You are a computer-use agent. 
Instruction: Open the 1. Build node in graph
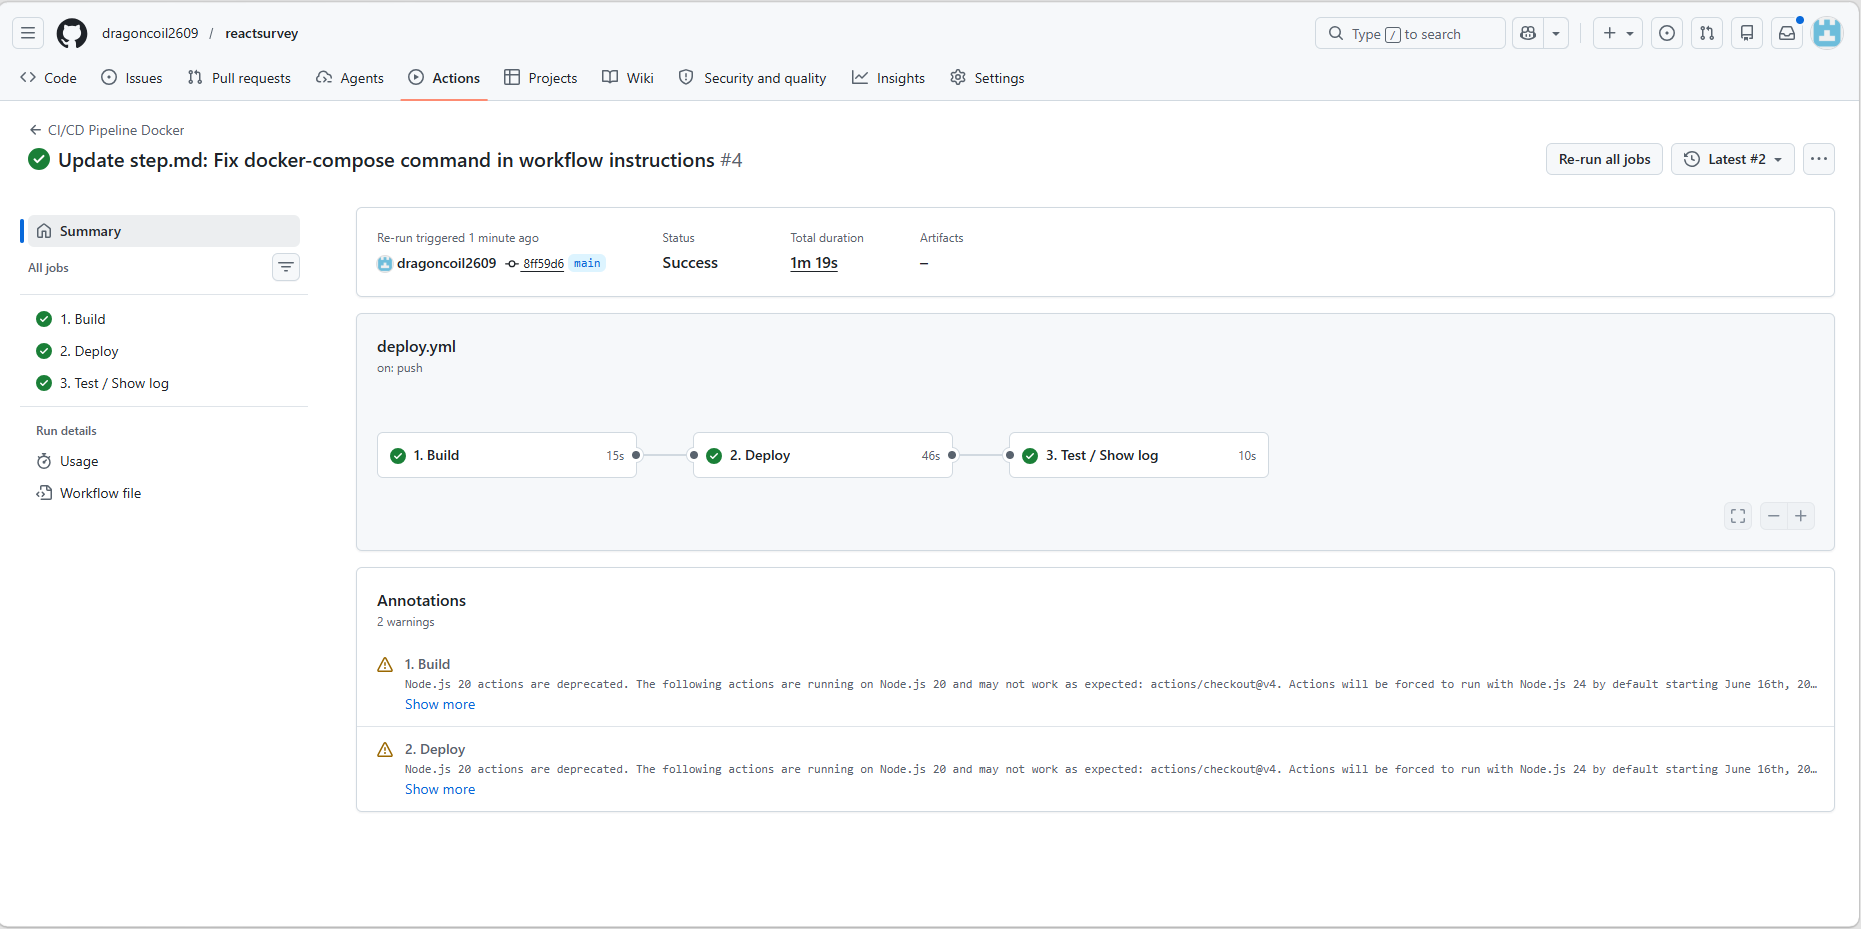pos(507,455)
